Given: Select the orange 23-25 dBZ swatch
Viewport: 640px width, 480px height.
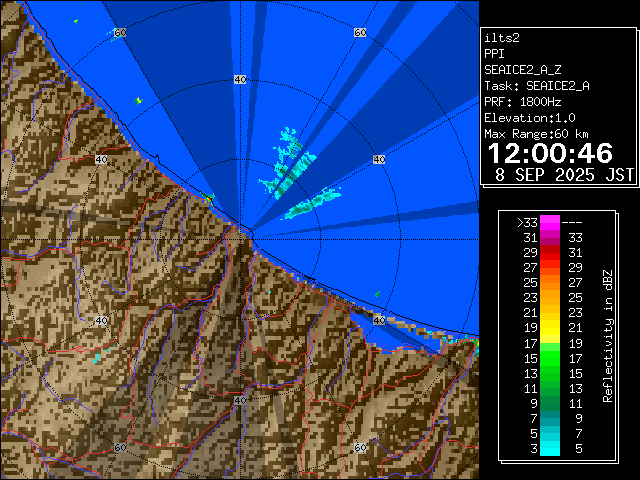Looking at the screenshot, I should (x=550, y=297).
